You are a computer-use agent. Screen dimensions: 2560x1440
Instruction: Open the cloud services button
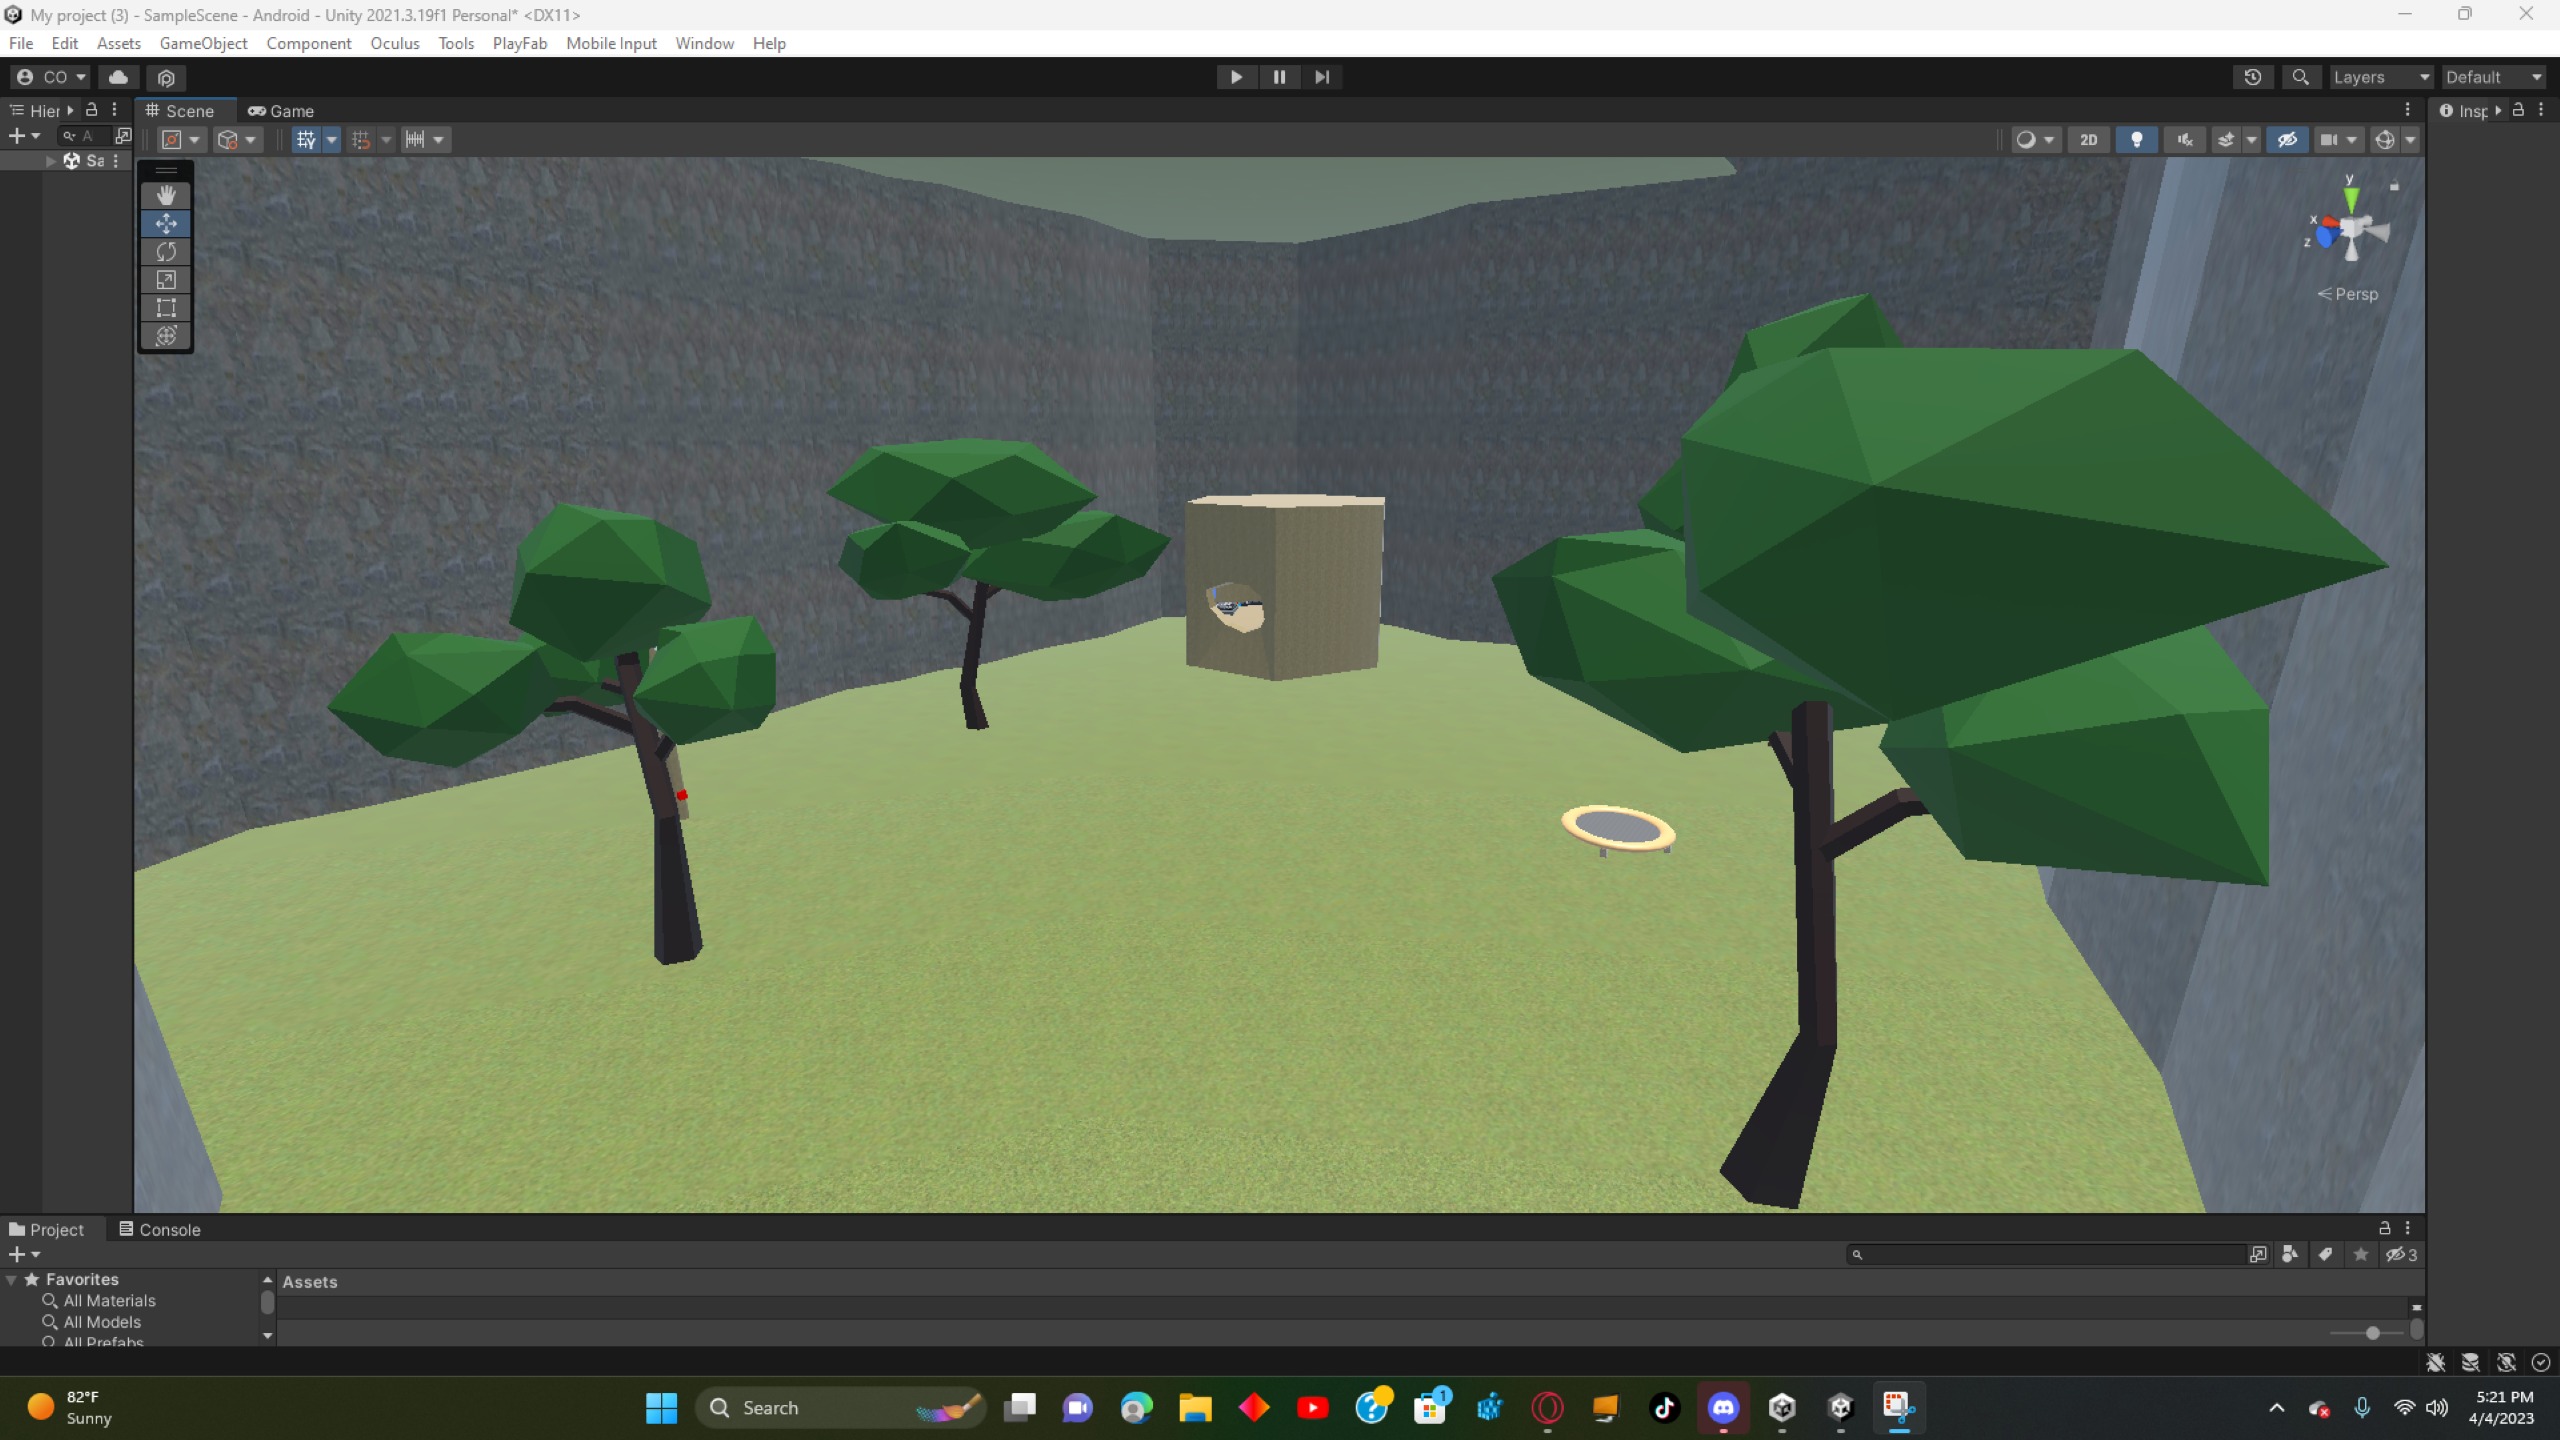(118, 77)
